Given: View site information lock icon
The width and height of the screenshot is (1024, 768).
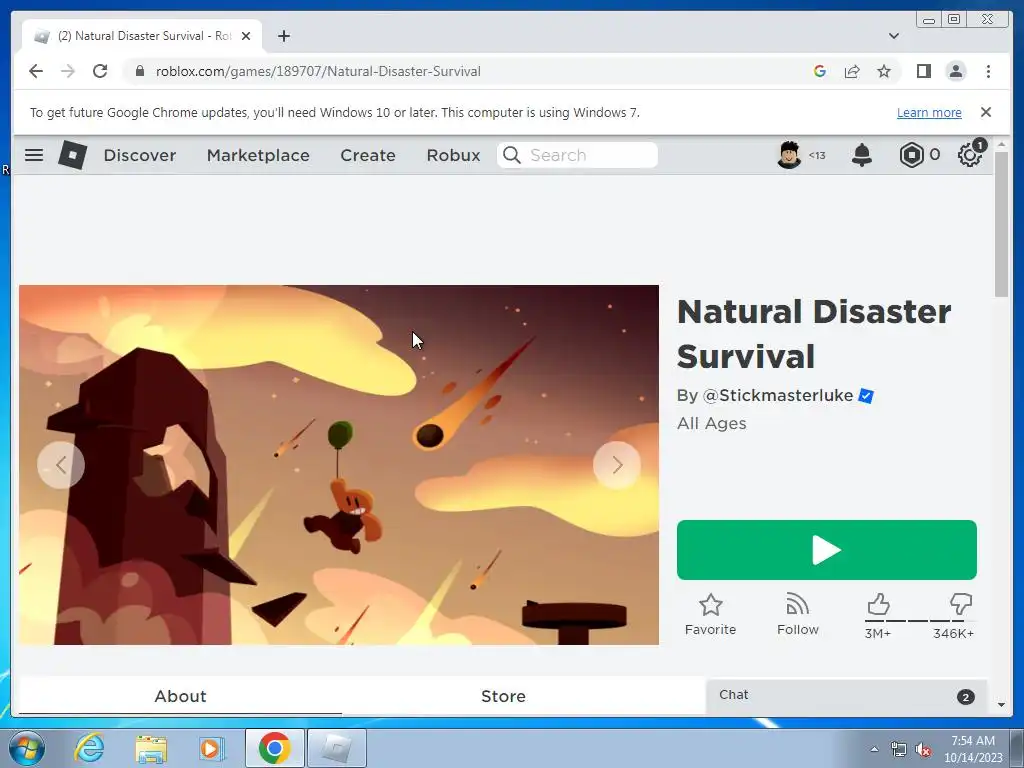Looking at the screenshot, I should [x=139, y=71].
